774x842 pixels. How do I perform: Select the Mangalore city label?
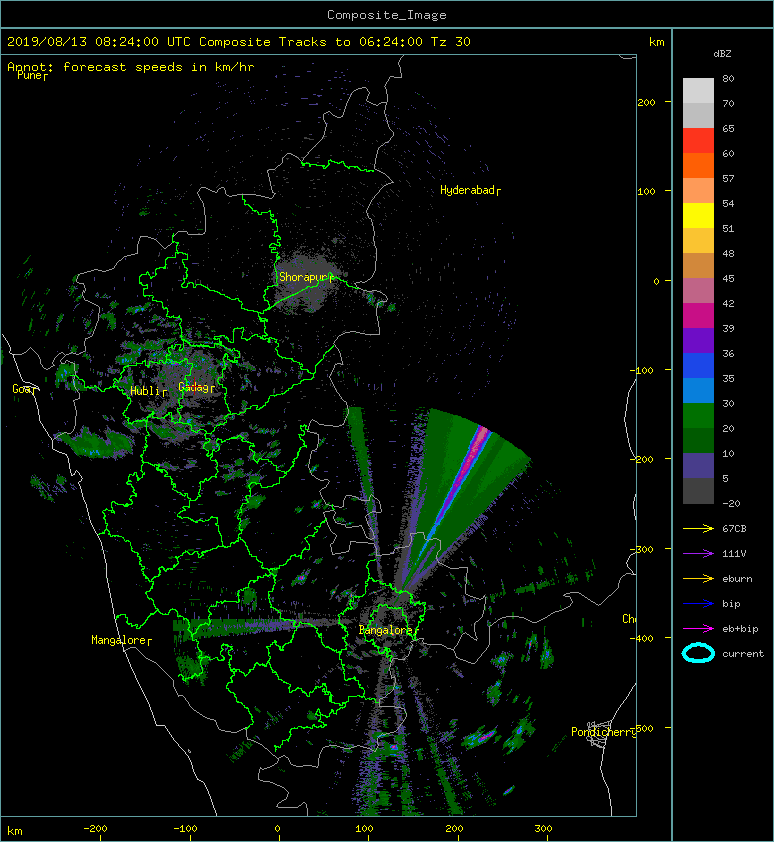[x=121, y=640]
